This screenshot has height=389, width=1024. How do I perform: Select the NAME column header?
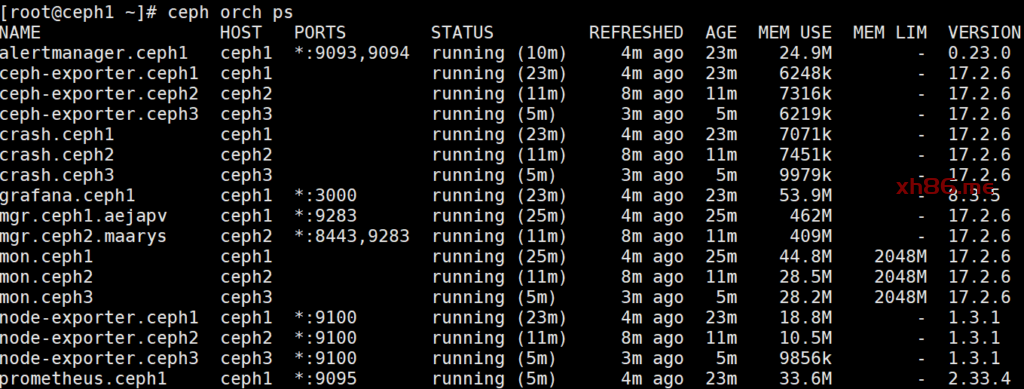[x=20, y=33]
